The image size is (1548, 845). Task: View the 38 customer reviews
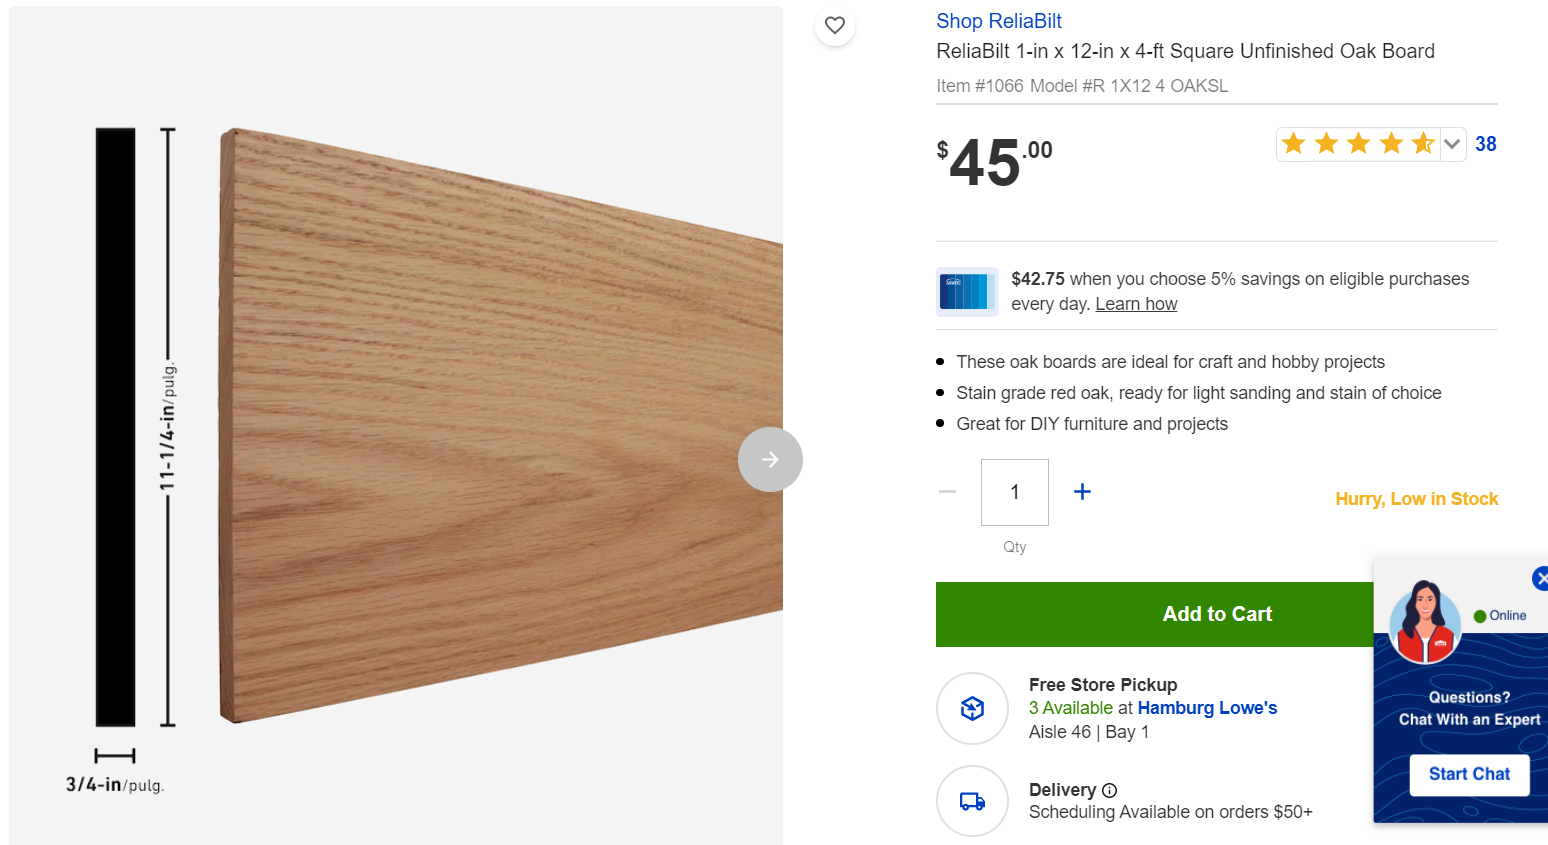pos(1485,143)
